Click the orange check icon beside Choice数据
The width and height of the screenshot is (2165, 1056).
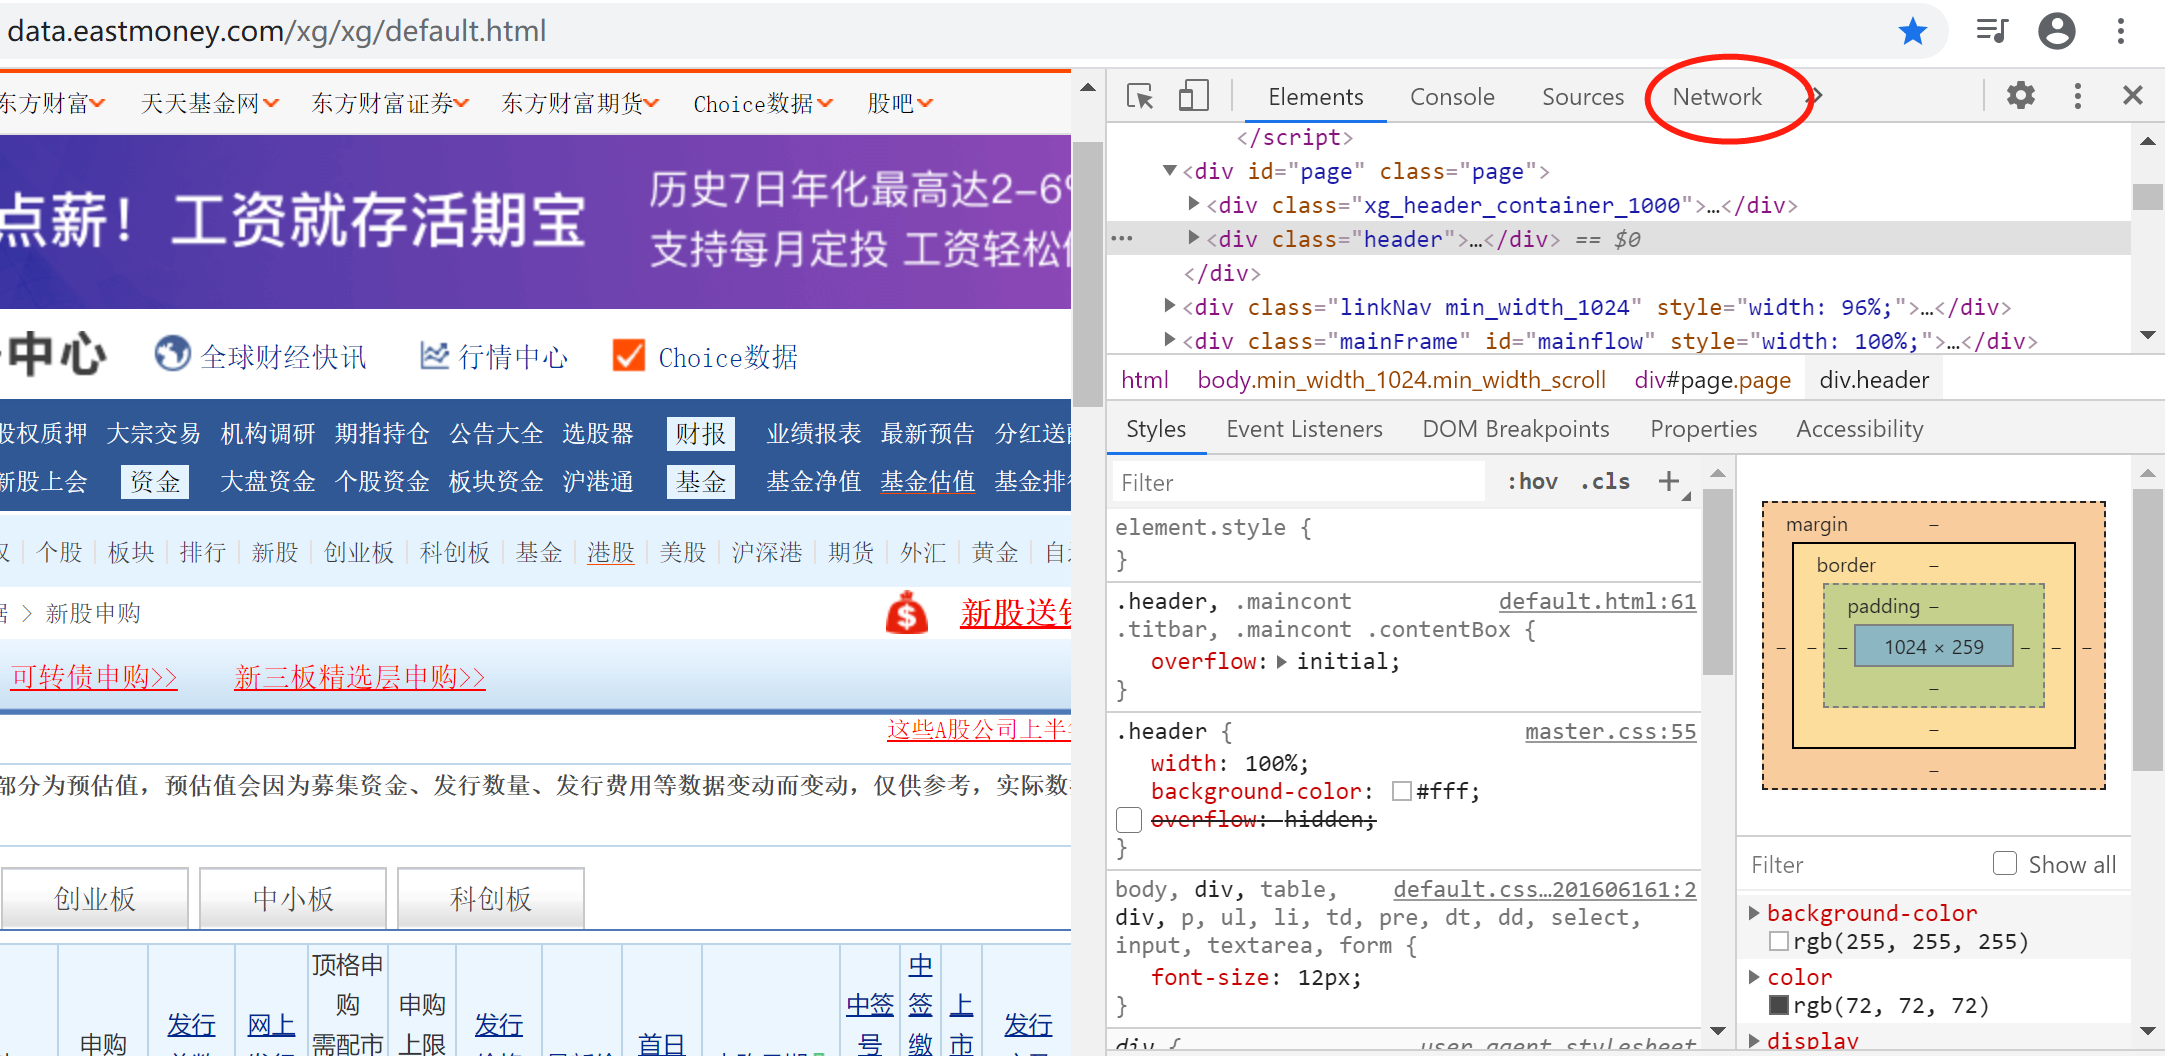coord(629,355)
